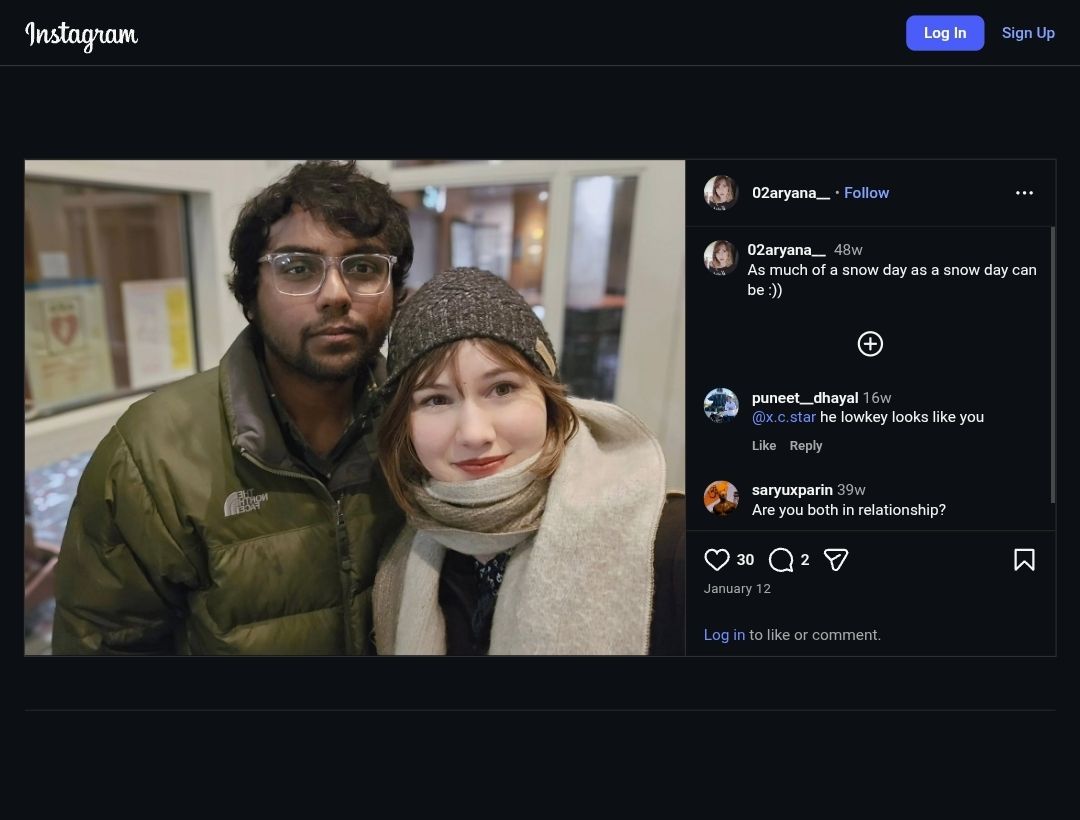This screenshot has width=1080, height=820.
Task: Click the heart Like icon
Action: tap(717, 560)
